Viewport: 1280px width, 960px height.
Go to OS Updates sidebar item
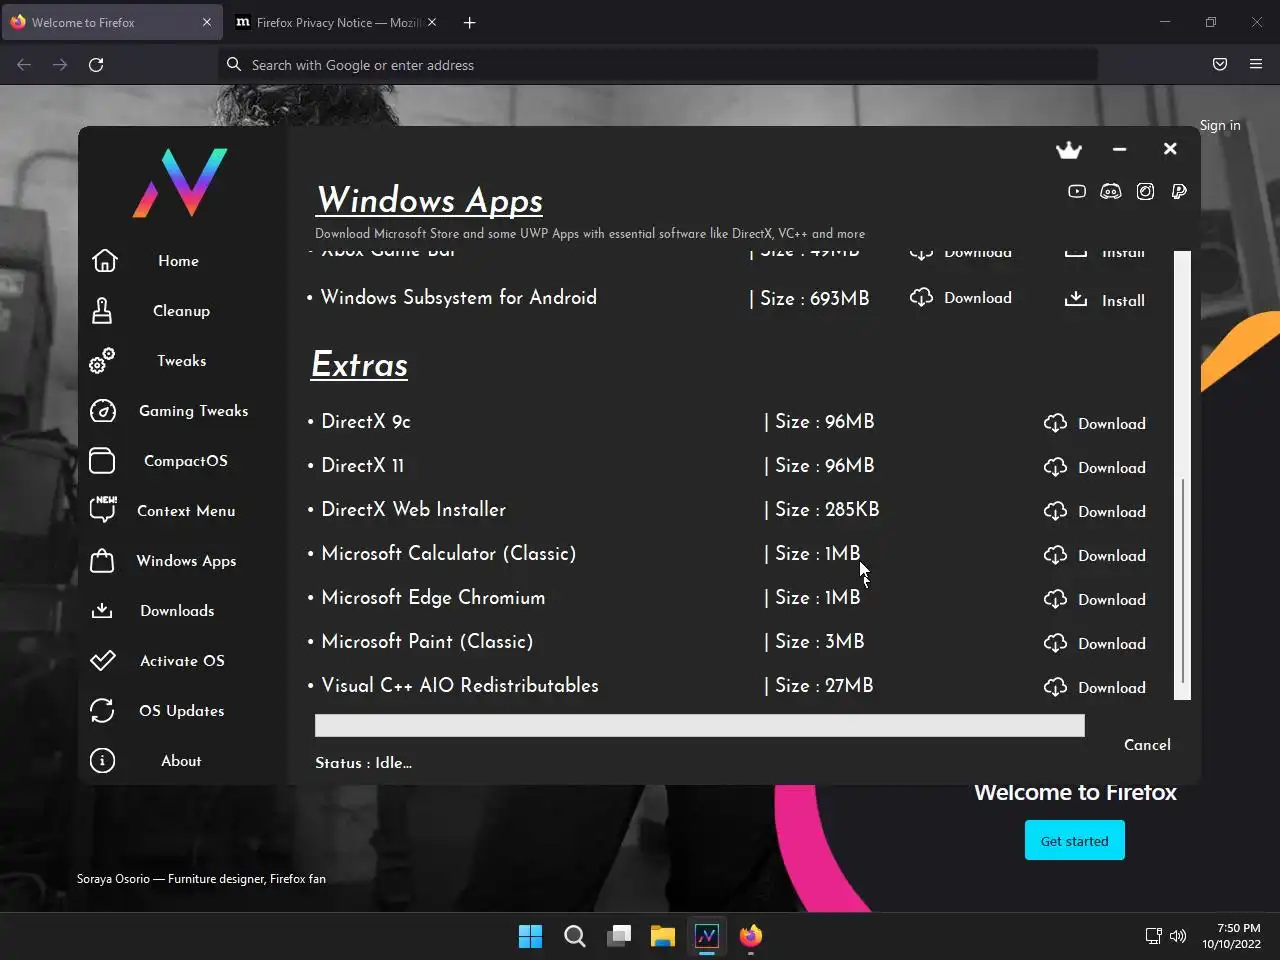(x=182, y=711)
